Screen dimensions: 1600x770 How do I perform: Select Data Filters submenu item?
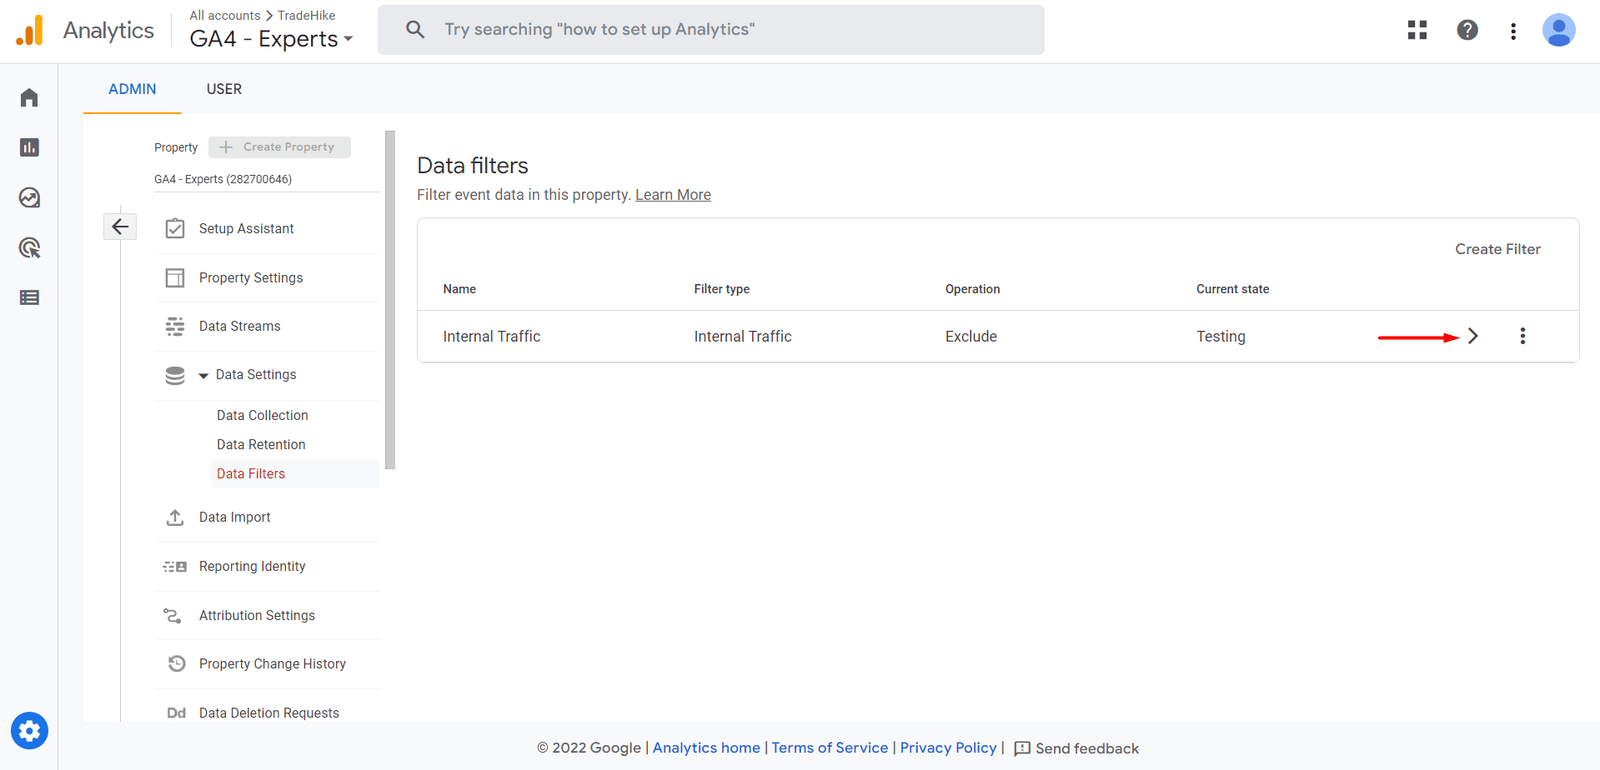(x=251, y=474)
